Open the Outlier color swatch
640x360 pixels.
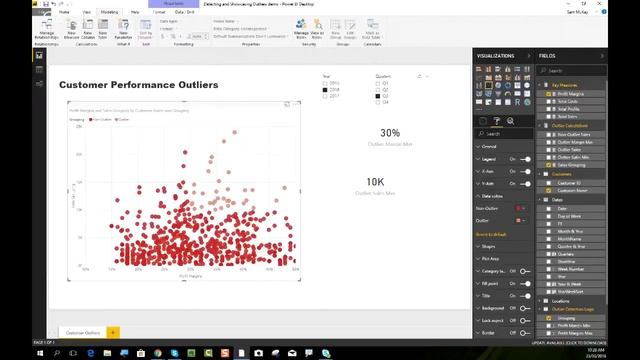click(x=520, y=221)
